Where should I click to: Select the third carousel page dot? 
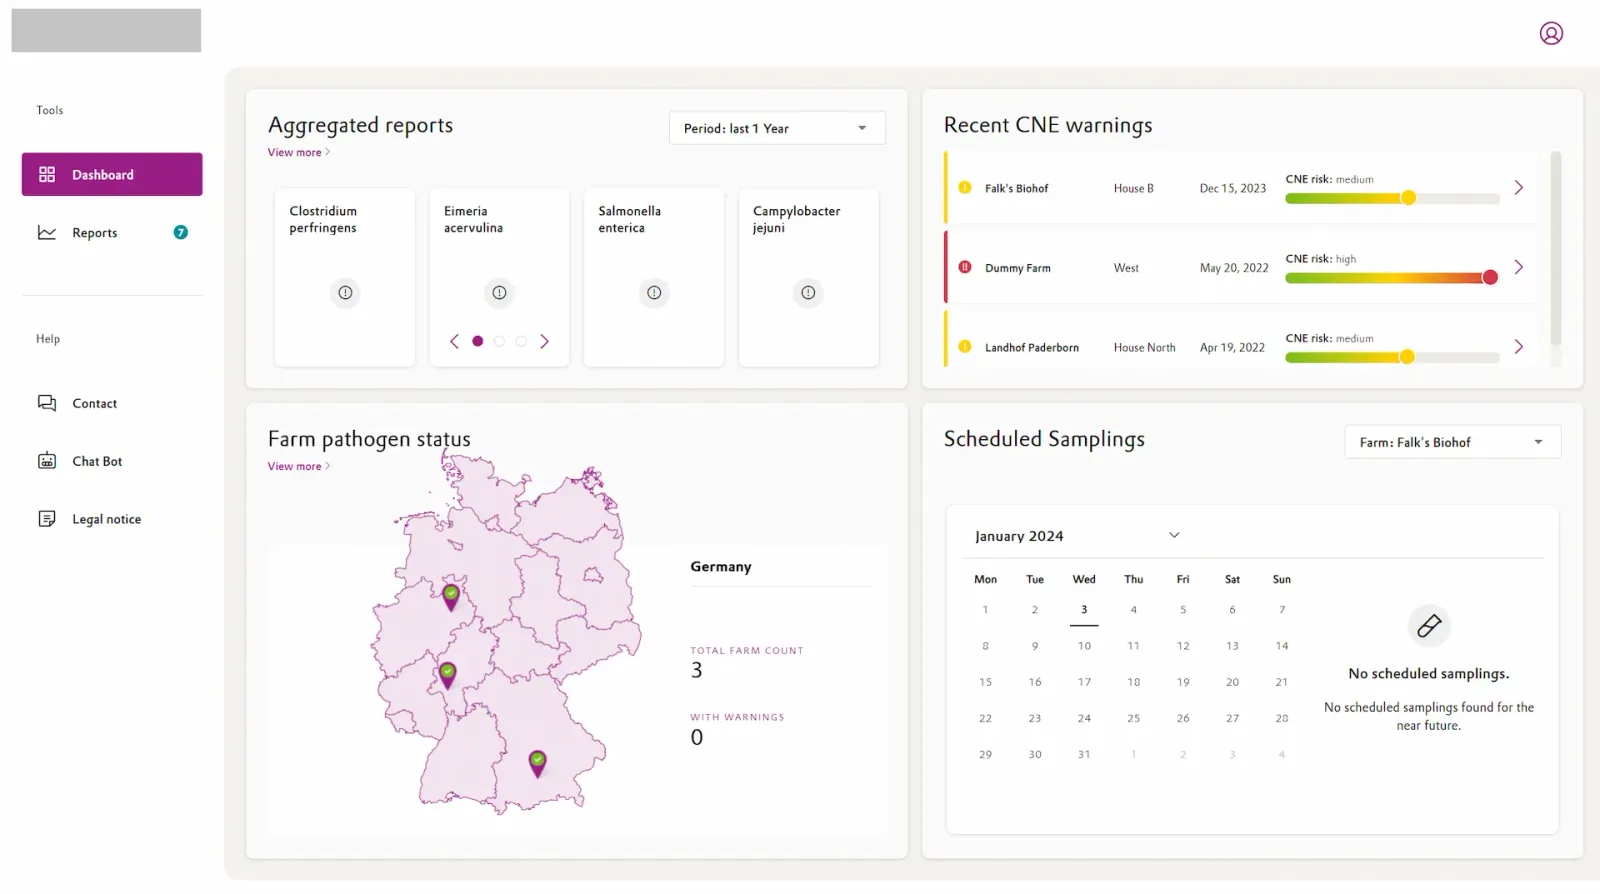521,341
